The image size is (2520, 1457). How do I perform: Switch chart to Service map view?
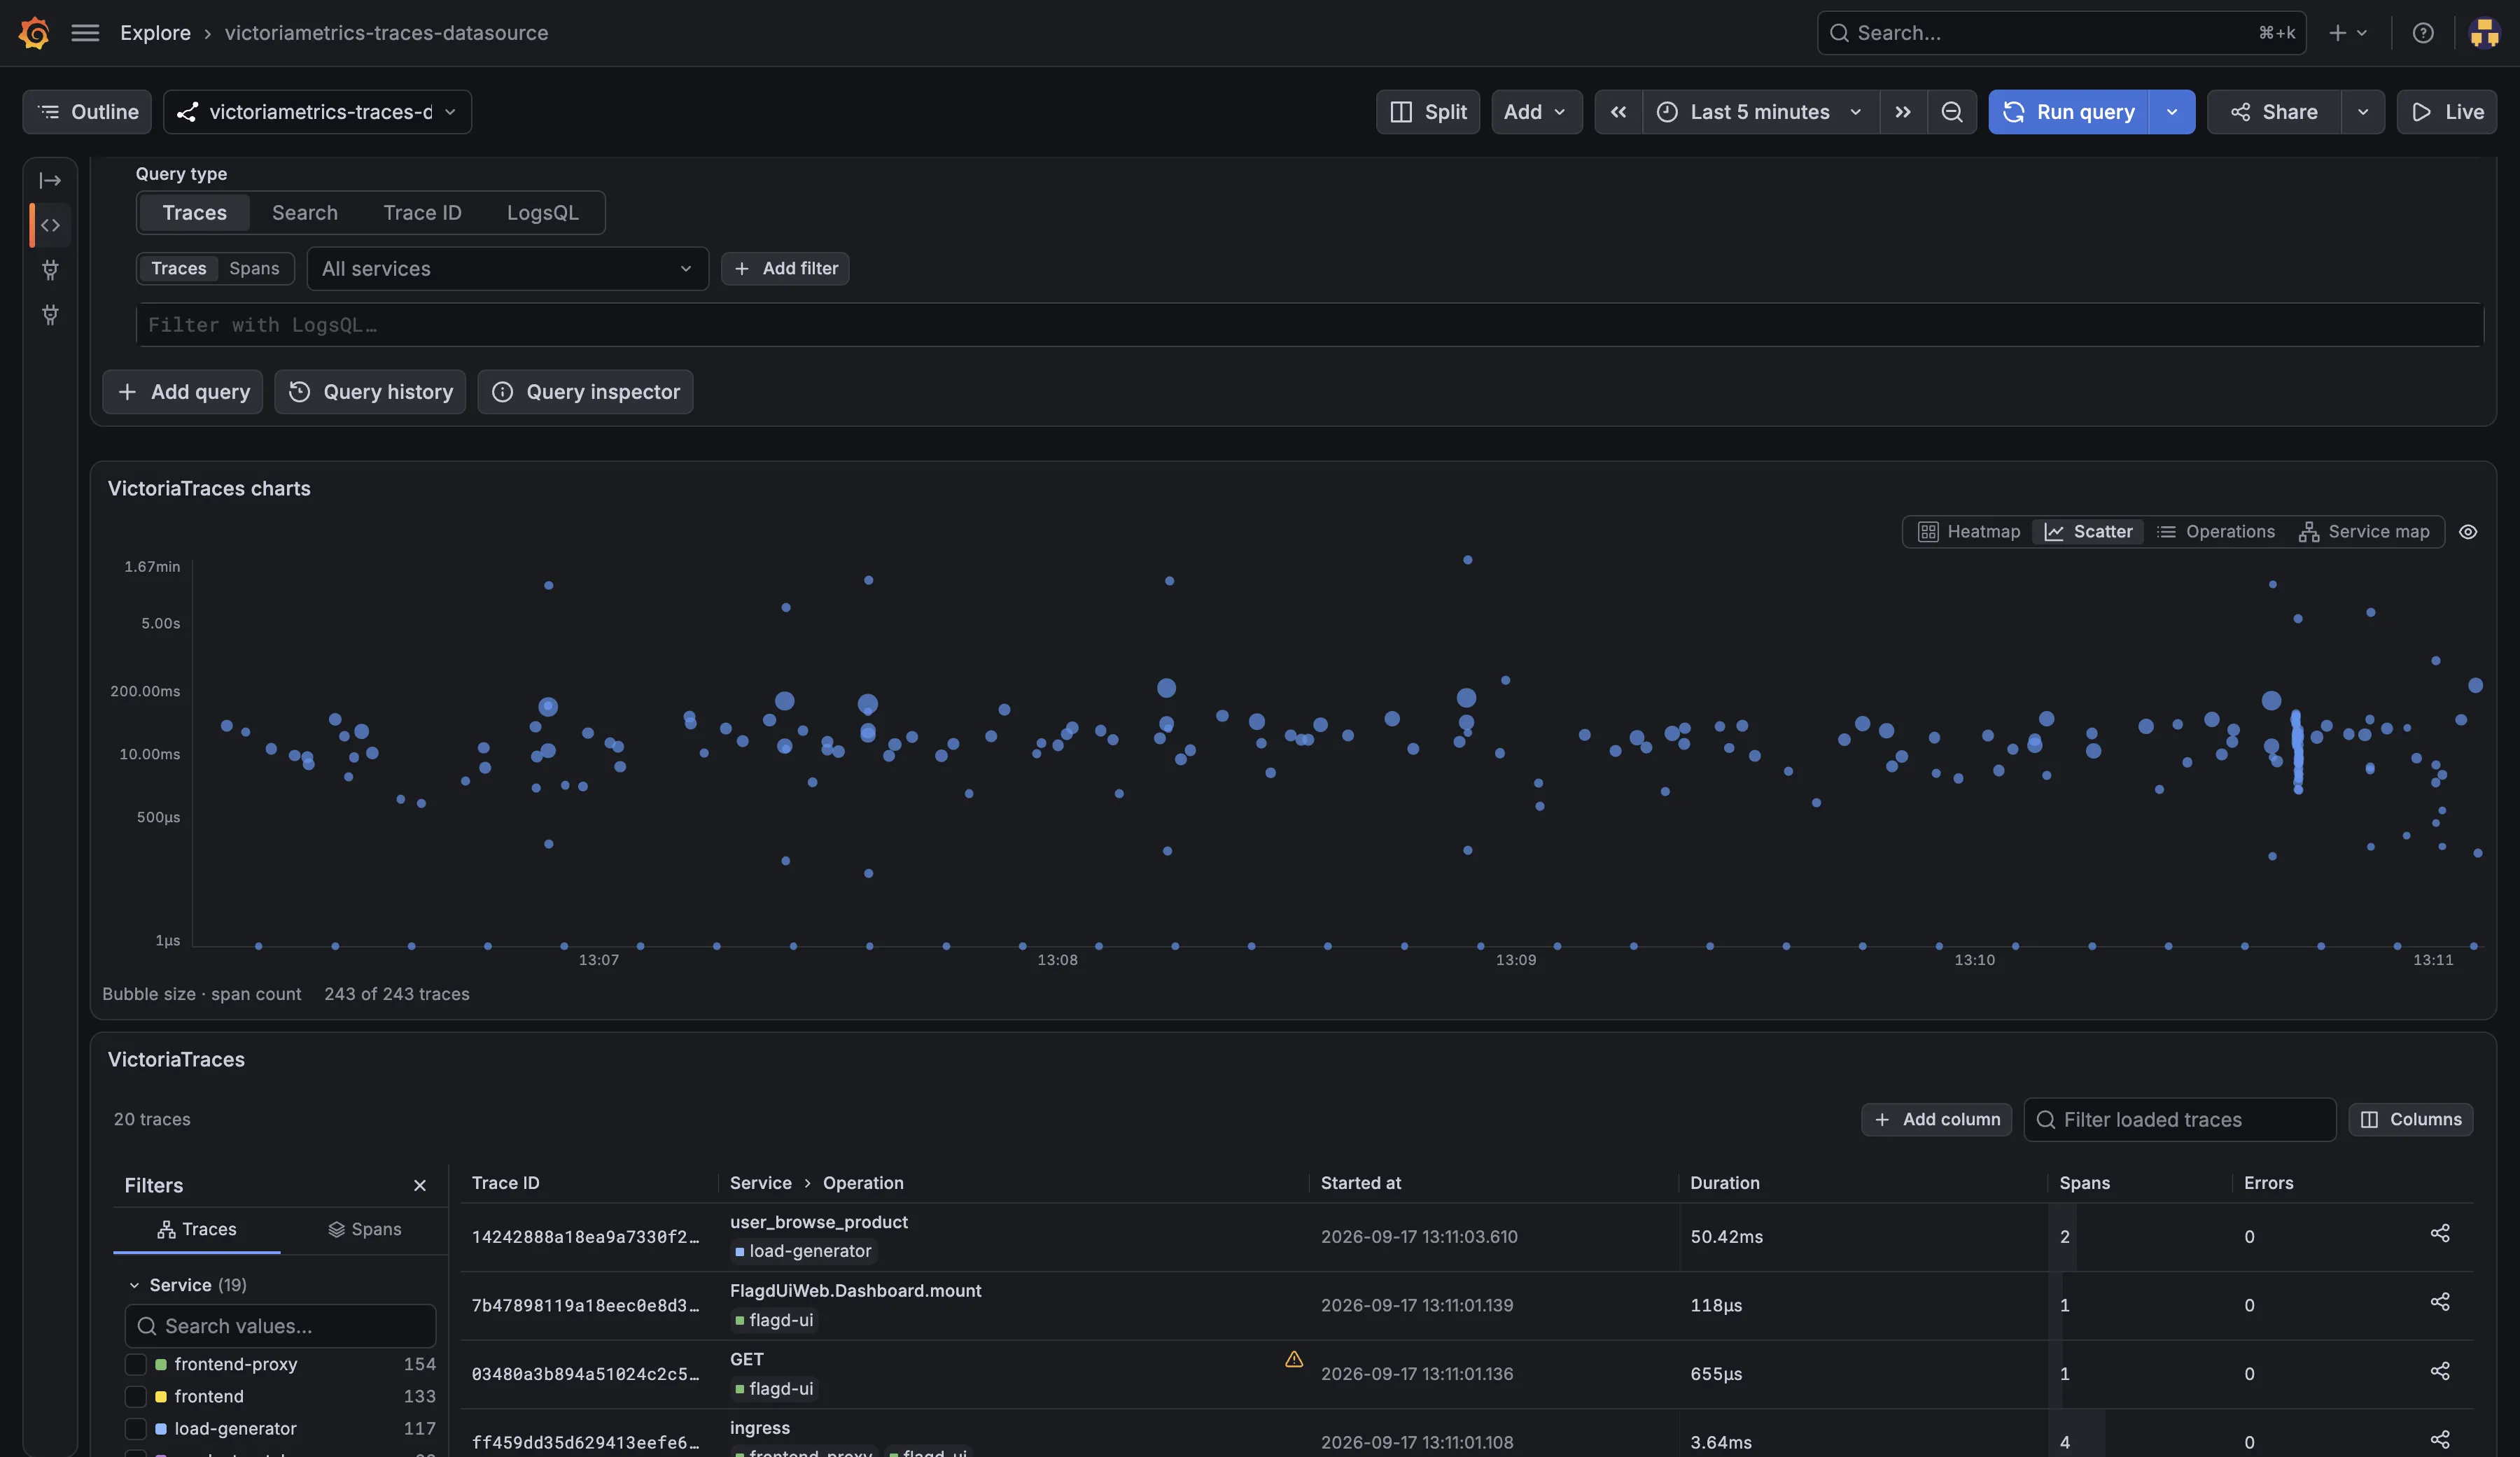[x=2364, y=532]
